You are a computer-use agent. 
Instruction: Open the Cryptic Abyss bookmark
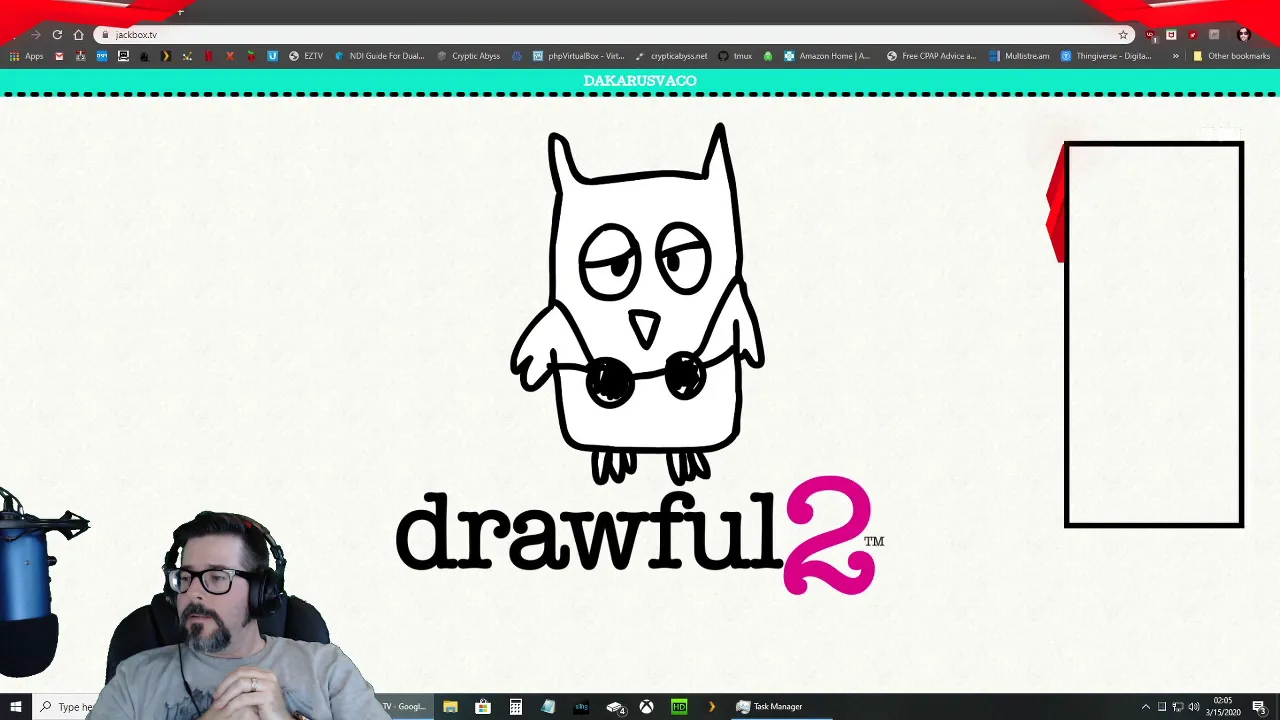[468, 56]
